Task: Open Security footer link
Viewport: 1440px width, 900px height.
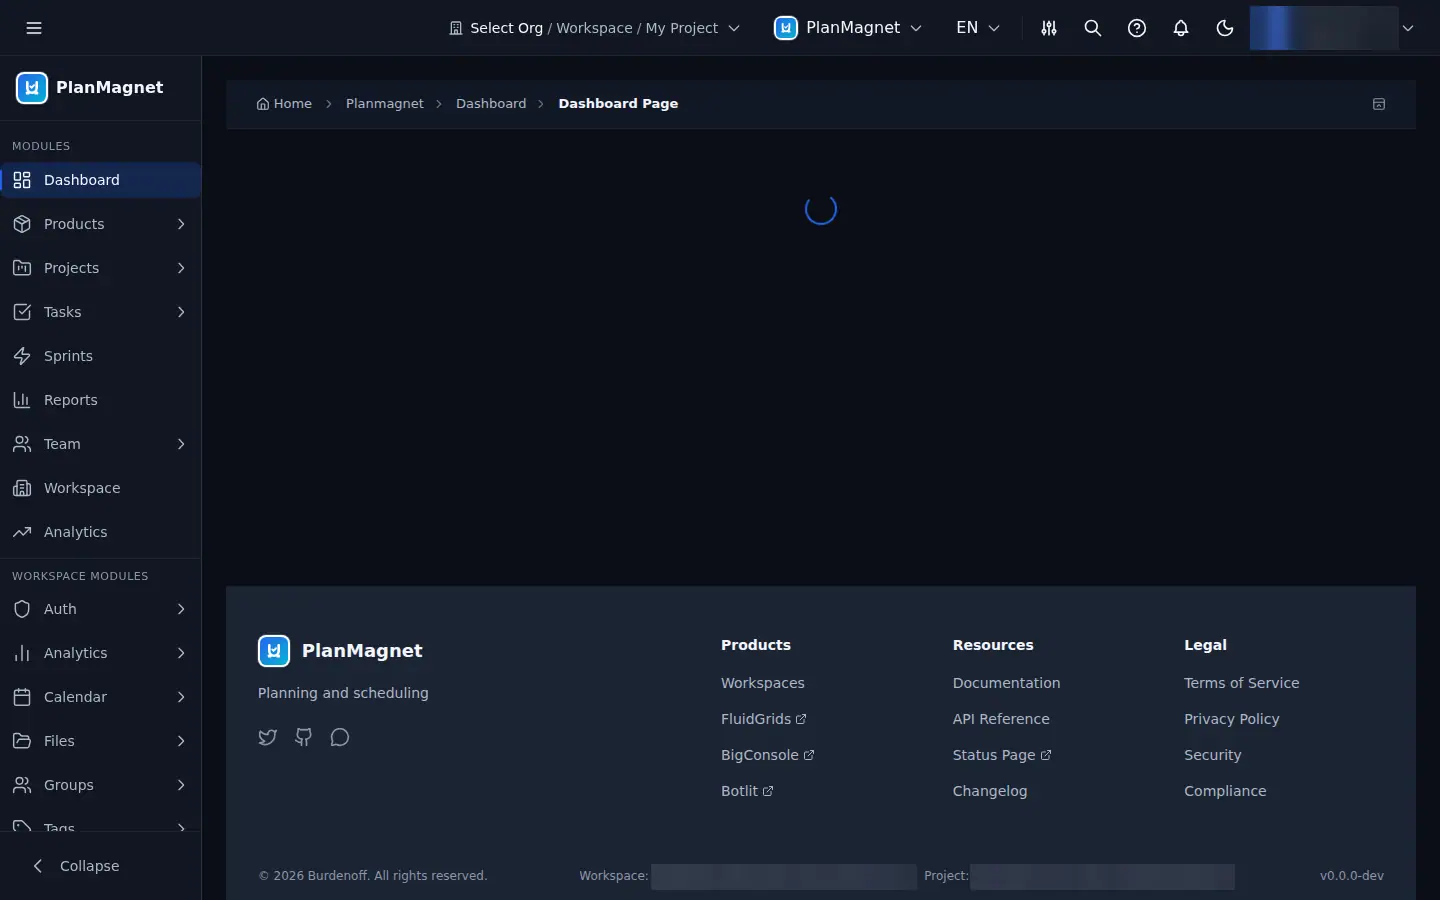Action: point(1213,755)
